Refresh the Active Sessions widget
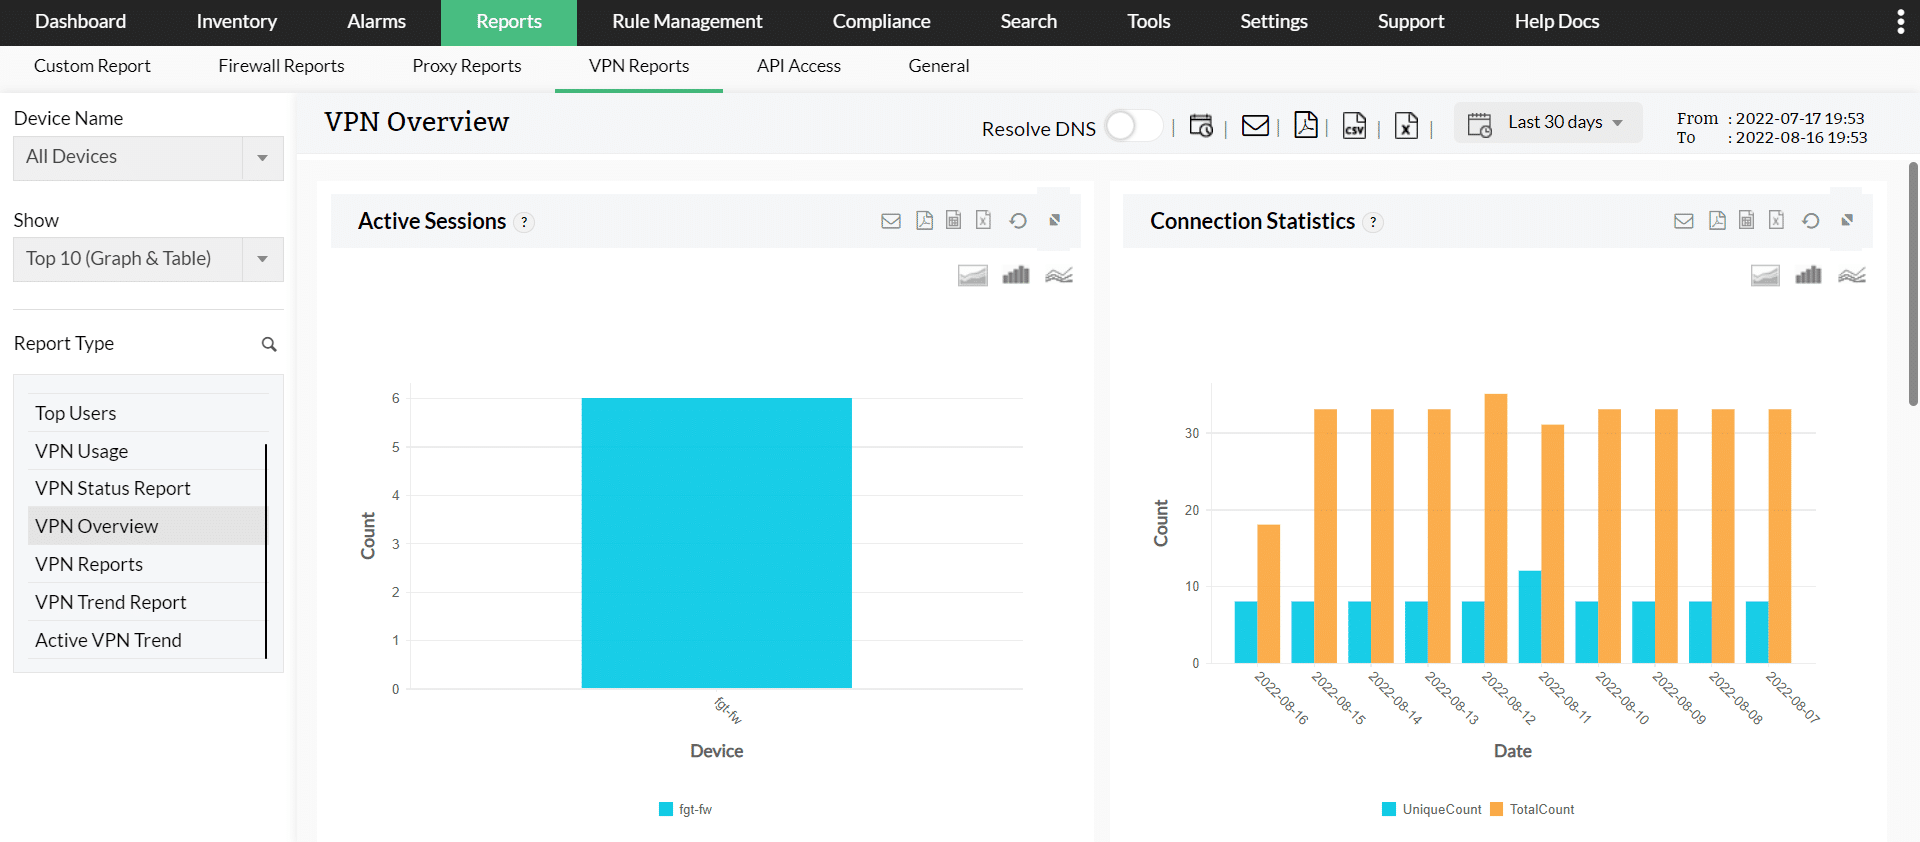The height and width of the screenshot is (842, 1920). click(1018, 221)
